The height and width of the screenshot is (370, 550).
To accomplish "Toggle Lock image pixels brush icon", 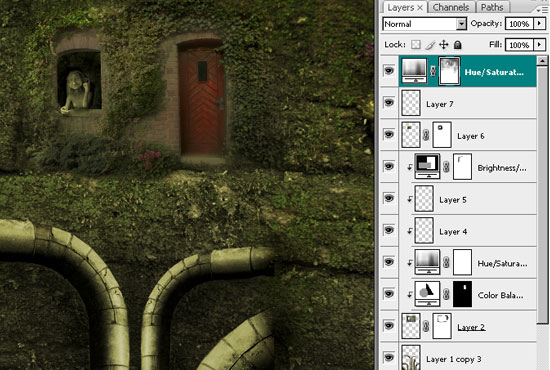I will [x=430, y=45].
